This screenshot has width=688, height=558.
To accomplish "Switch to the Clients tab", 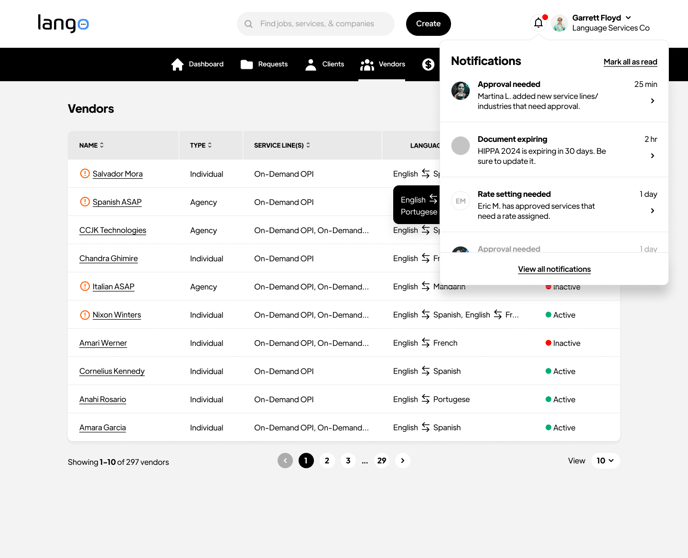I will pos(323,64).
